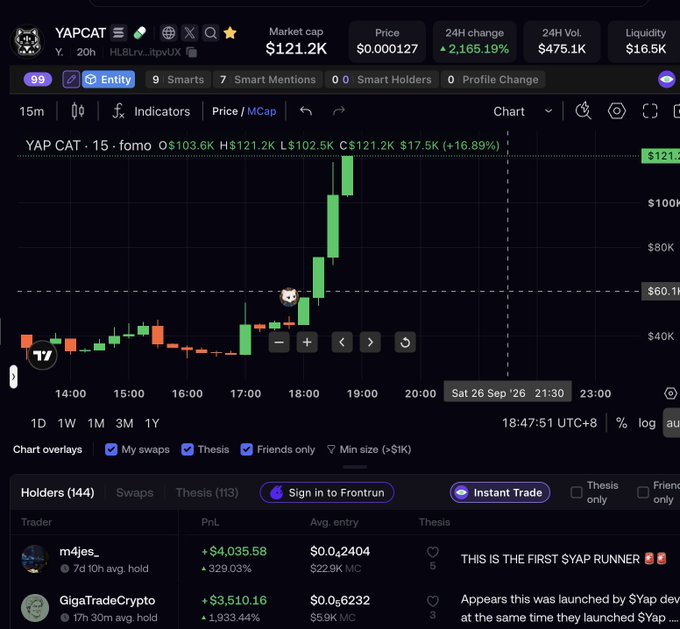680x629 pixels.
Task: Switch to the Thesis (113) tab
Action: (x=207, y=493)
